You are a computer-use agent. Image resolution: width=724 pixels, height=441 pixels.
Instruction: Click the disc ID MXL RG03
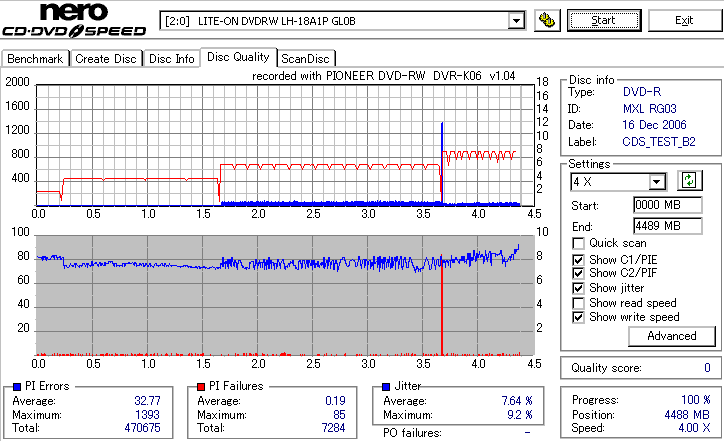click(650, 109)
